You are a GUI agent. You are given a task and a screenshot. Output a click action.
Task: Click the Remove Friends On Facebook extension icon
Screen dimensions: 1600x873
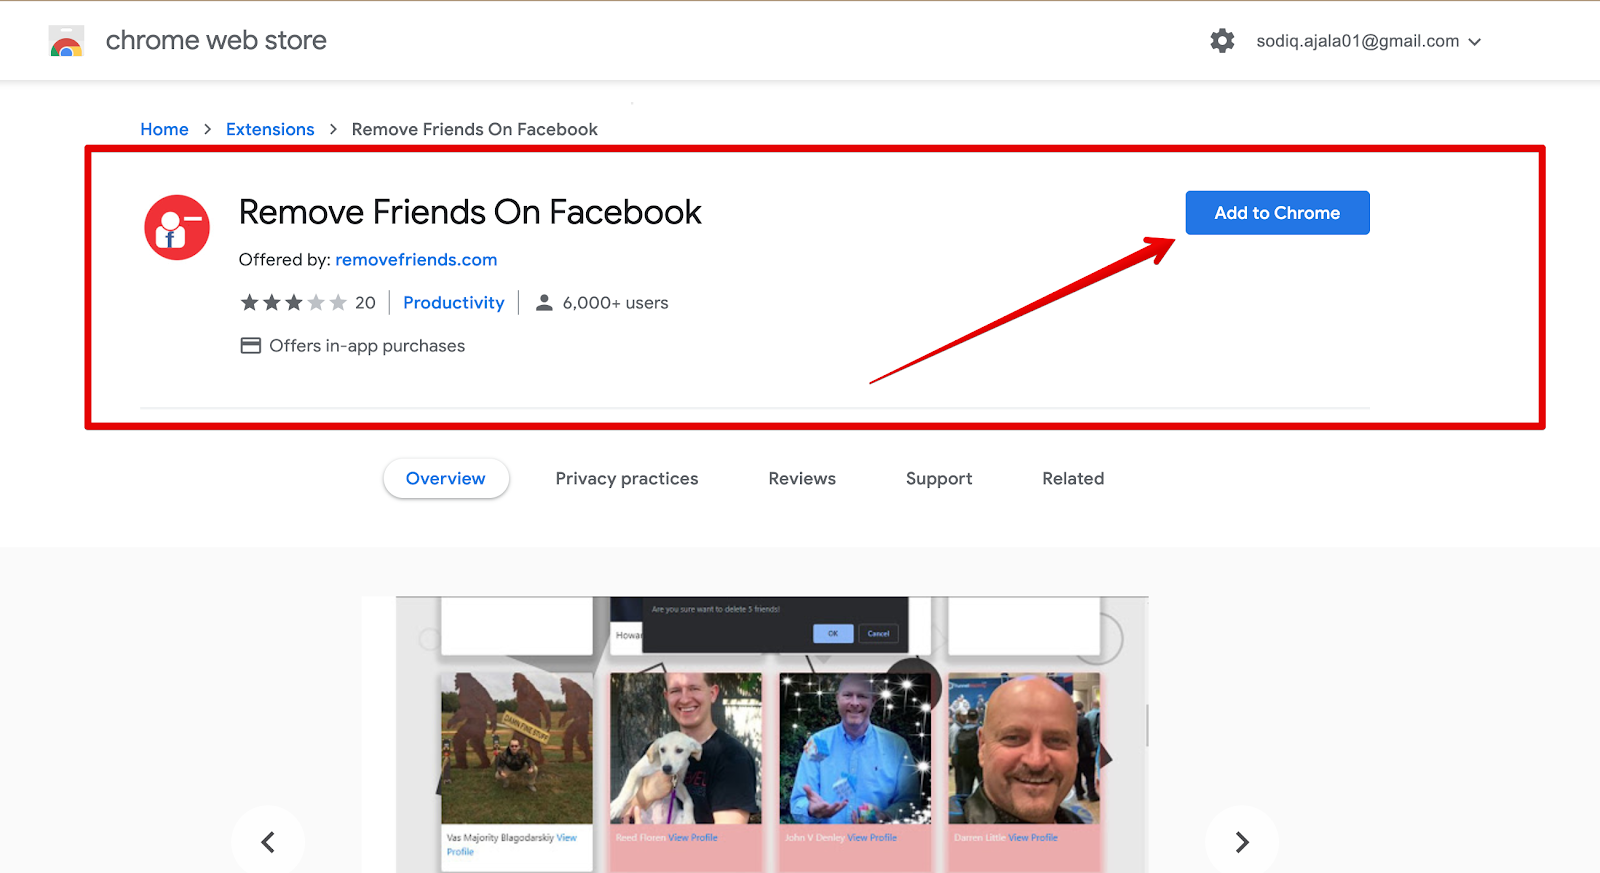click(x=177, y=227)
